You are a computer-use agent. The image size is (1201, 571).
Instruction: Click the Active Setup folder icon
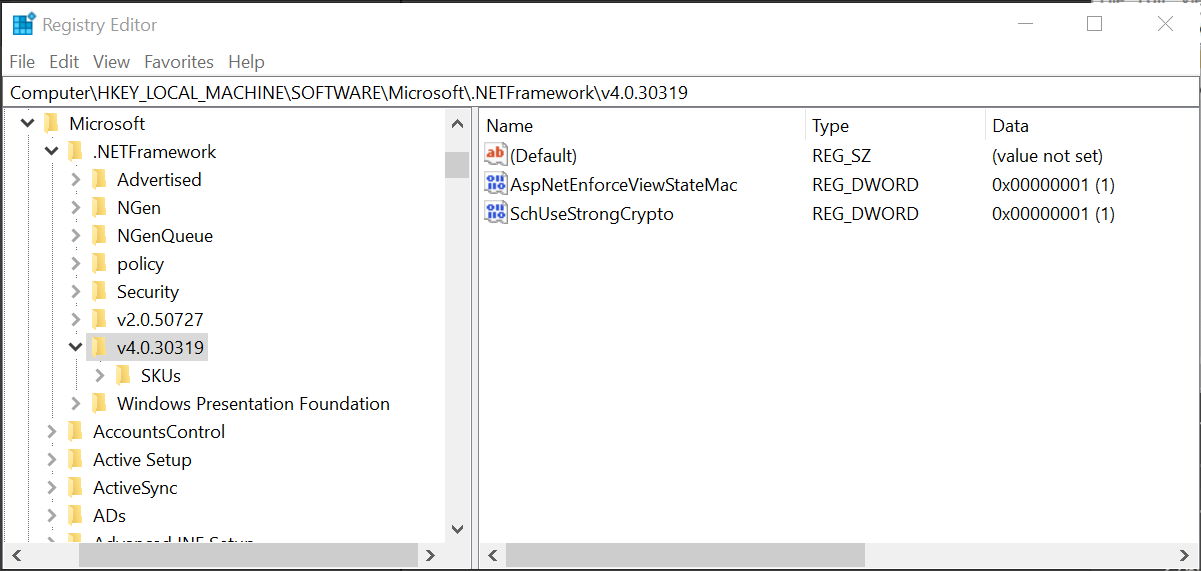pos(76,460)
